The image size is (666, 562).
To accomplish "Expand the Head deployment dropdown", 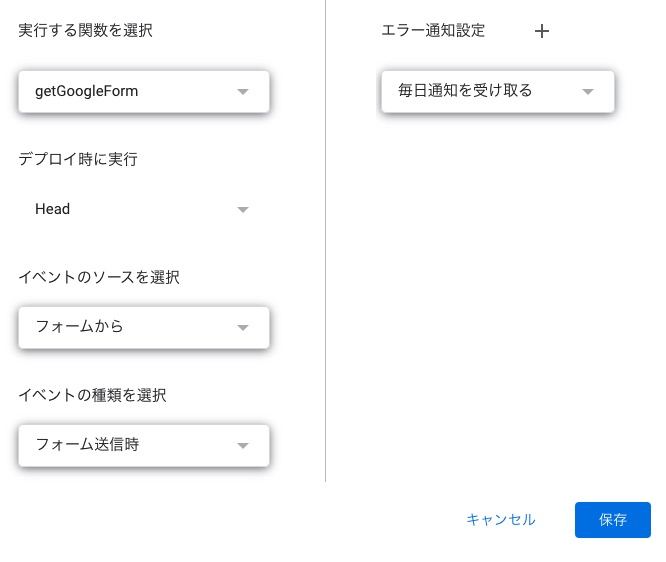I will [144, 210].
